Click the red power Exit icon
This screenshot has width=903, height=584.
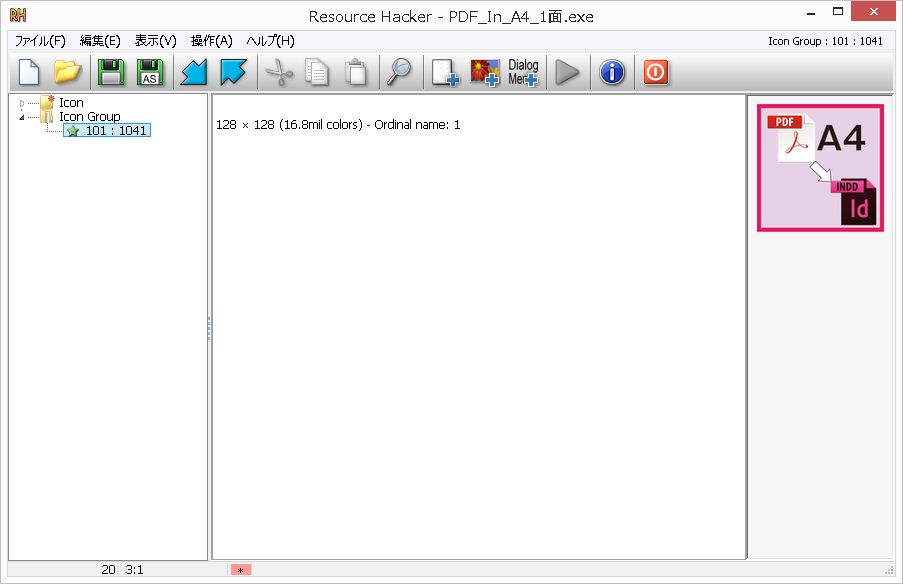(x=656, y=73)
